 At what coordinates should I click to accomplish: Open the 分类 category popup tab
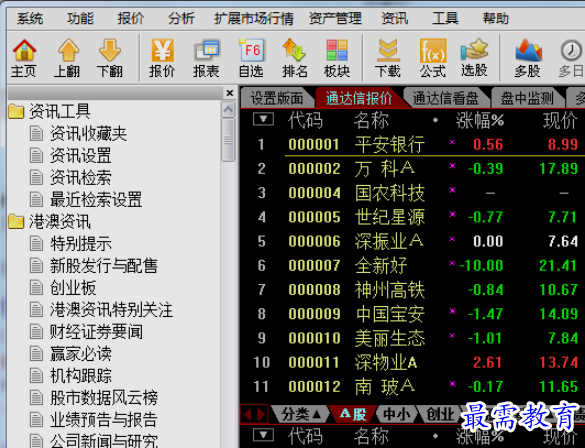[x=300, y=414]
